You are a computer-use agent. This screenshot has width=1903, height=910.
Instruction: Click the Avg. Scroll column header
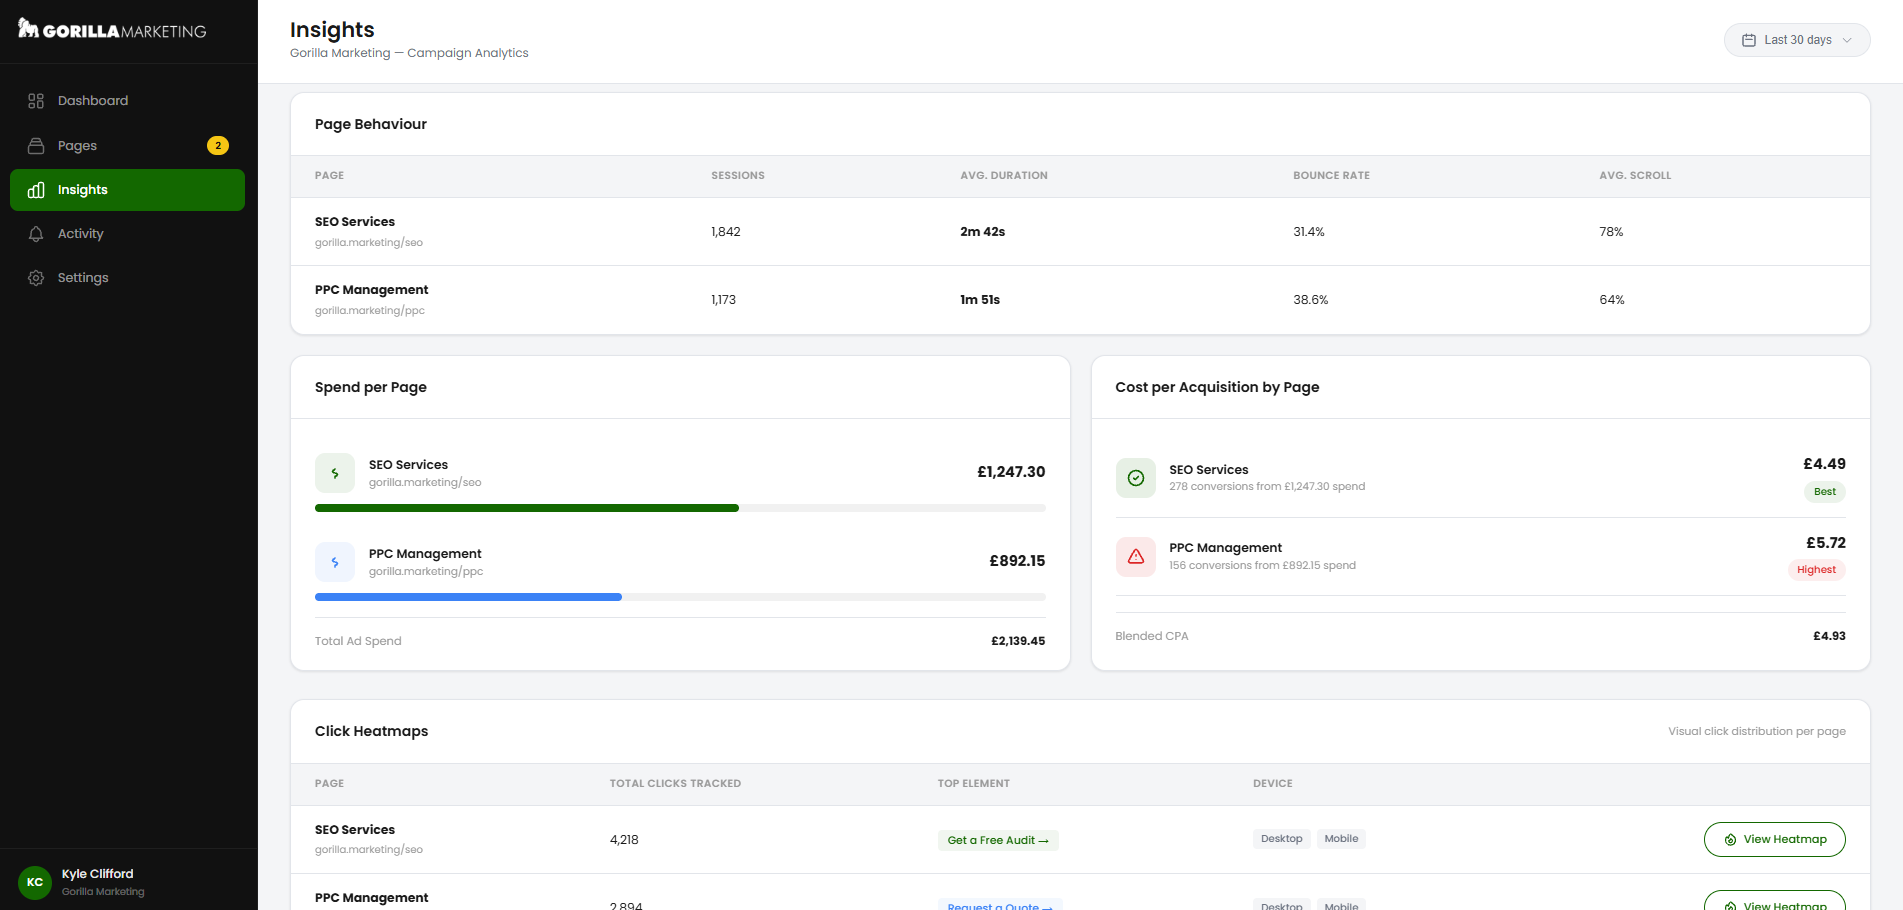pos(1635,176)
